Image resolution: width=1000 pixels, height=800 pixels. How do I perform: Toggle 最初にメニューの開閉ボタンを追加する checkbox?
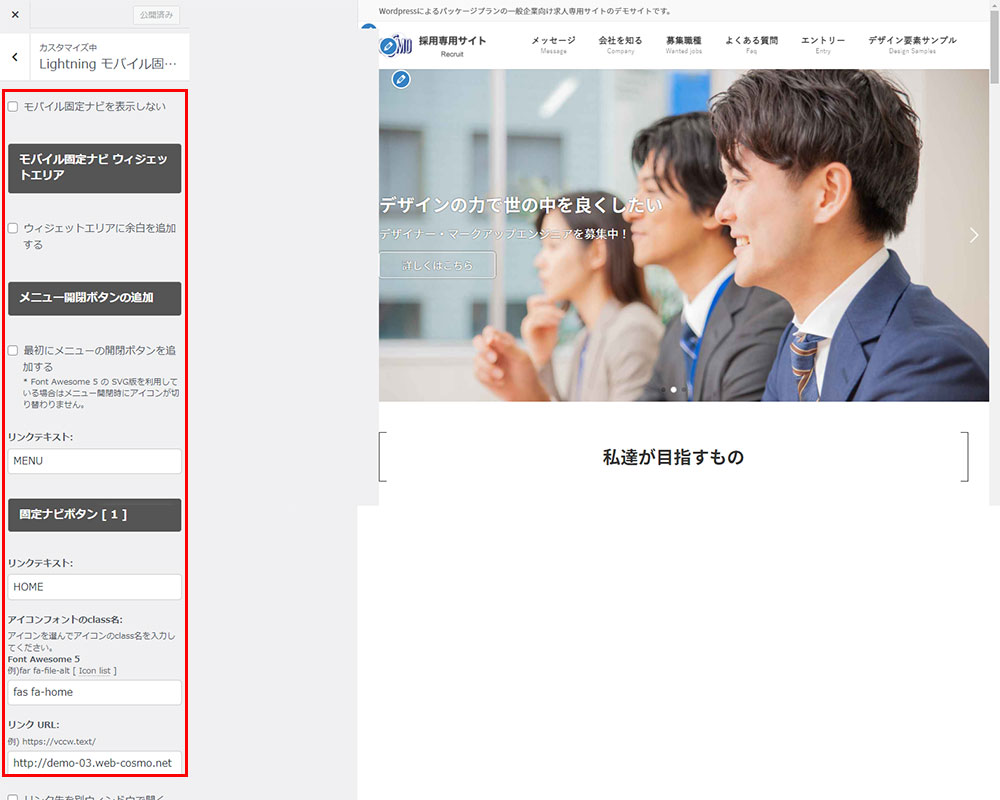[x=13, y=351]
